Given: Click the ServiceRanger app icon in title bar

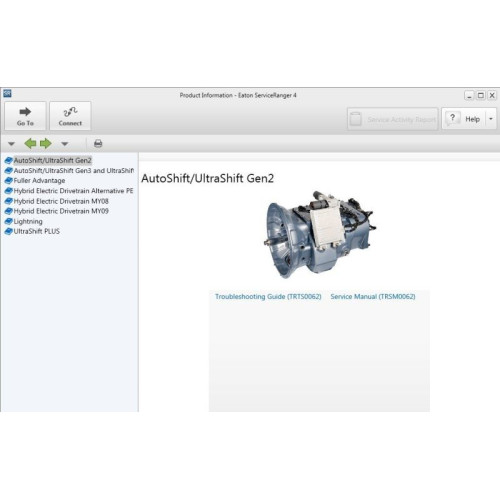Looking at the screenshot, I should 7,93.
